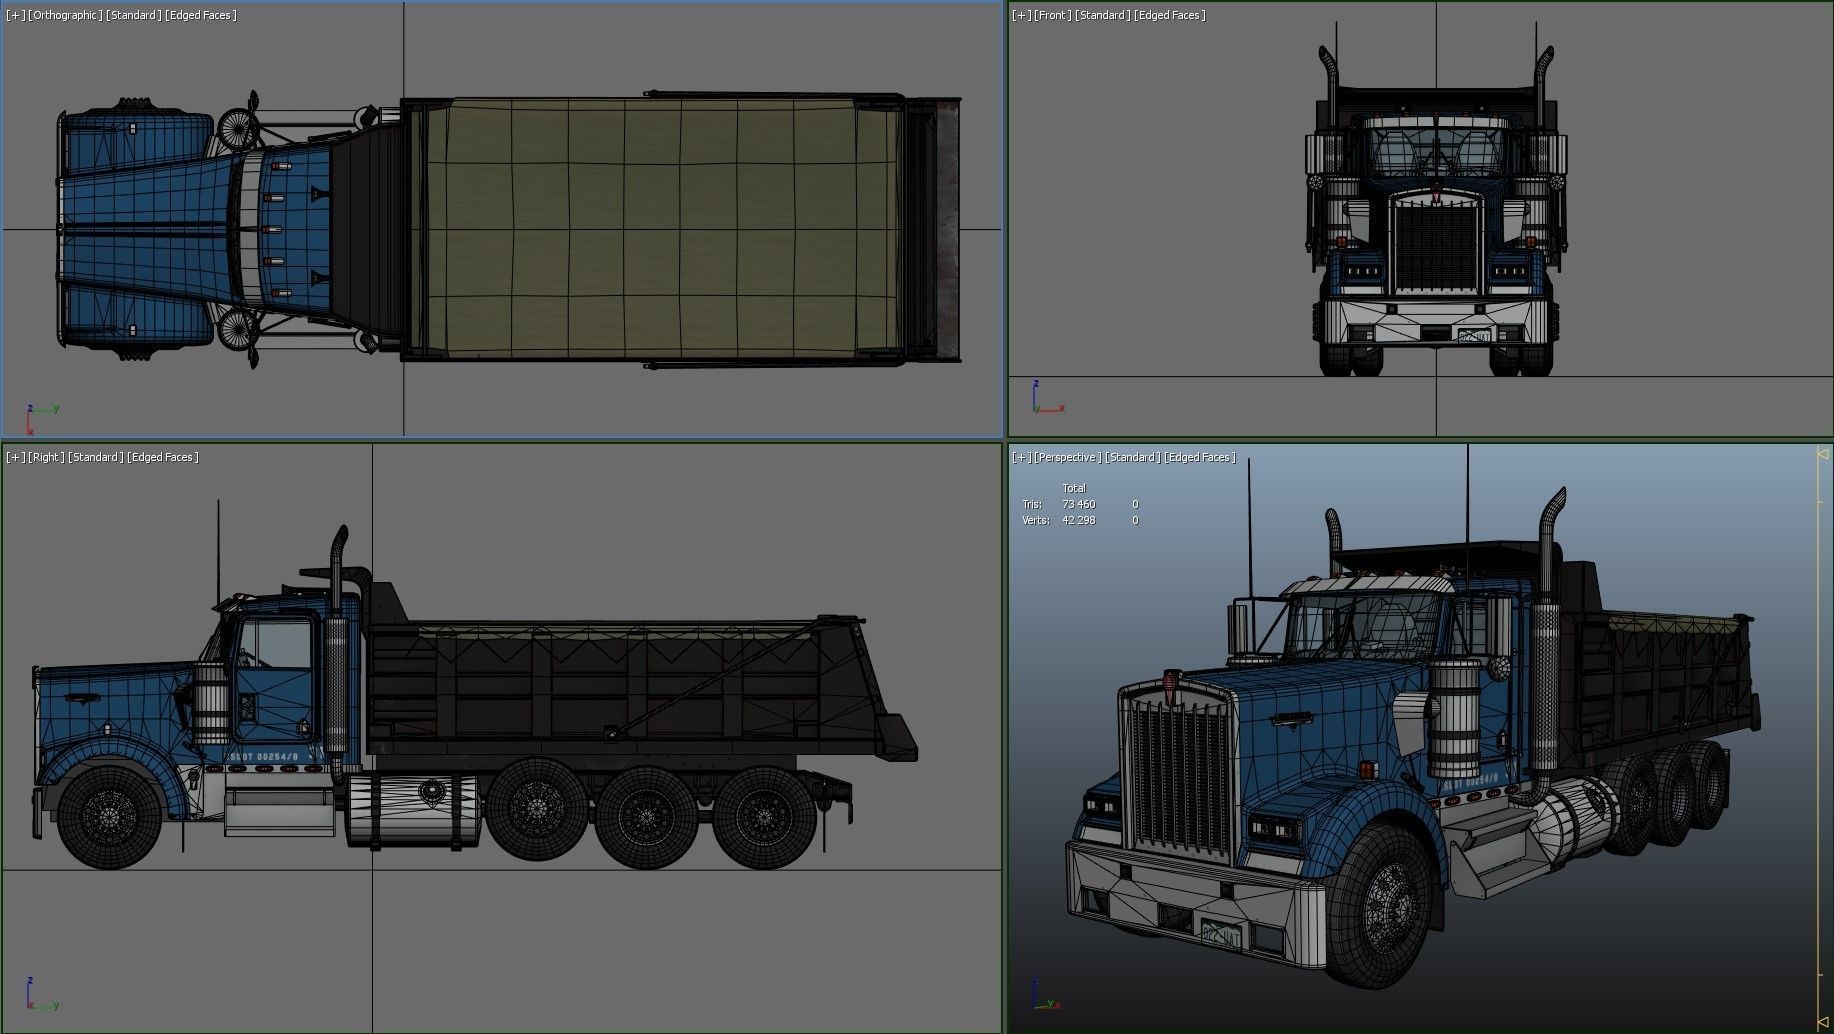Open [Edged Faces] menu in Orthographic viewport

[201, 15]
